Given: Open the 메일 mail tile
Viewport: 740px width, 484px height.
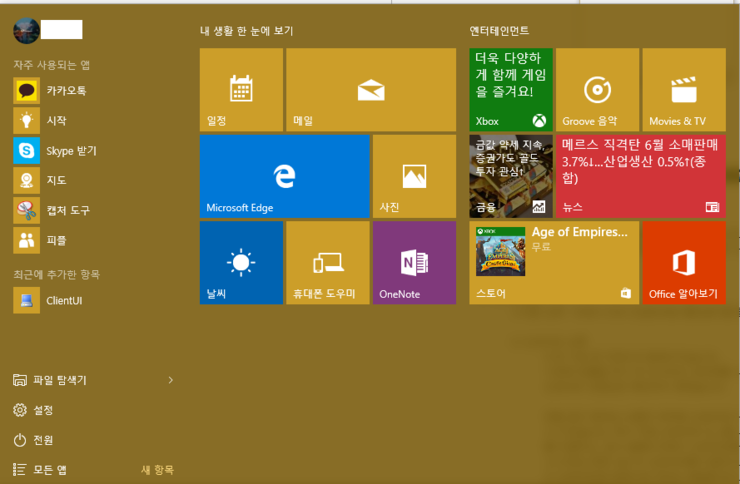Looking at the screenshot, I should 371,90.
